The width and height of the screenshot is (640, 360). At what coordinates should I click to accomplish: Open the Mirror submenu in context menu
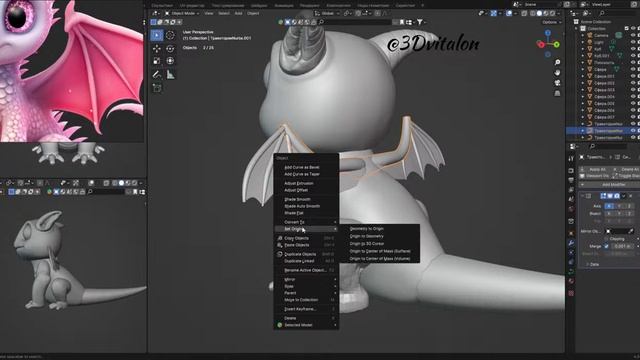click(x=306, y=280)
